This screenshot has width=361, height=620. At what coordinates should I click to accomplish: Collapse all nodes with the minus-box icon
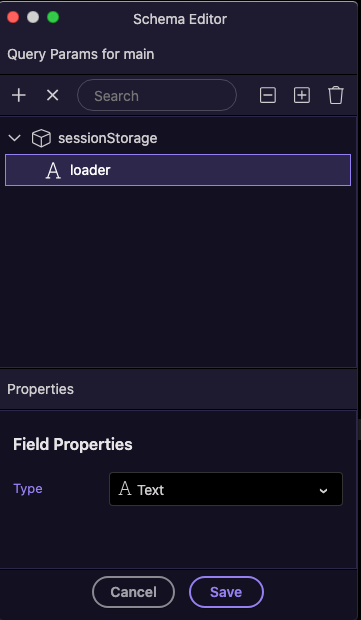point(268,95)
